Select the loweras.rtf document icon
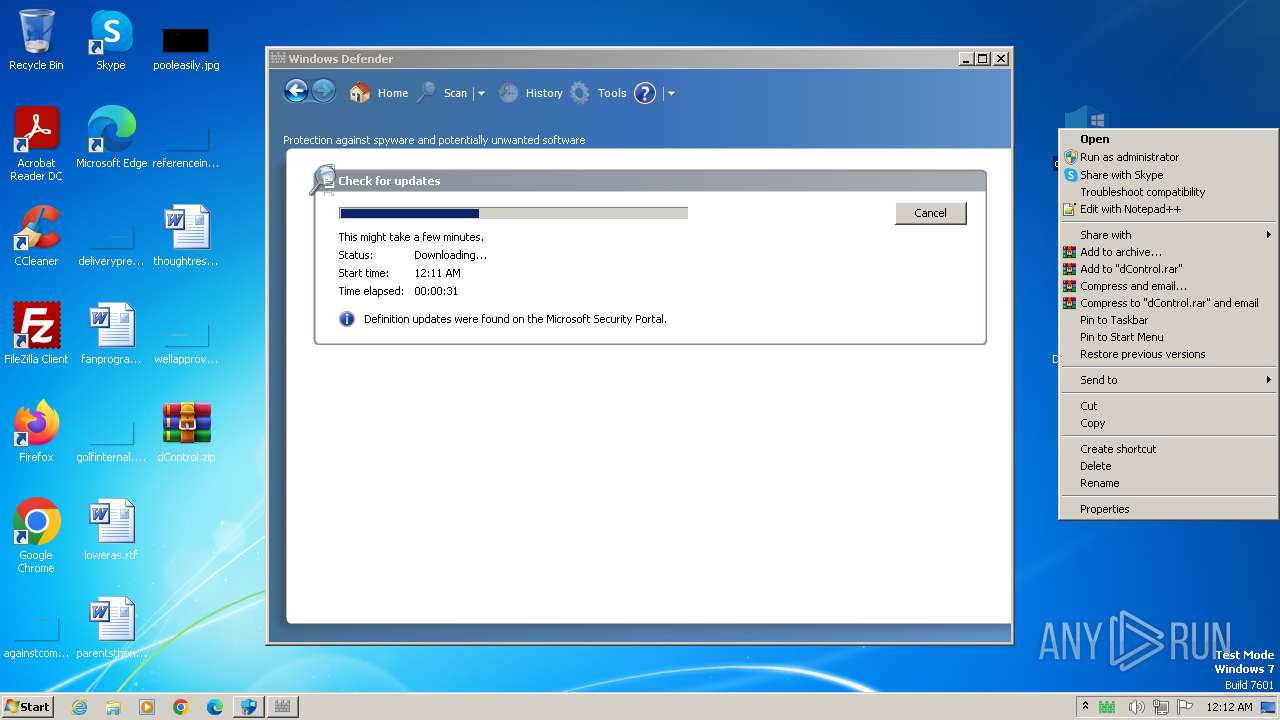1280x720 pixels. click(111, 530)
